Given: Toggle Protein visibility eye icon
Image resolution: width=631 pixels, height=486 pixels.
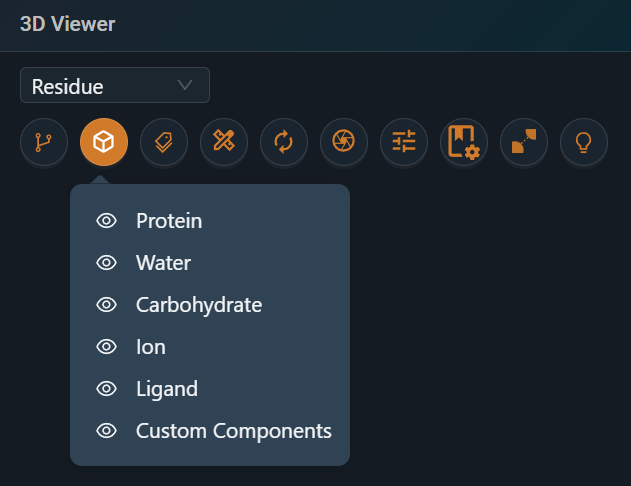Looking at the screenshot, I should coord(107,221).
